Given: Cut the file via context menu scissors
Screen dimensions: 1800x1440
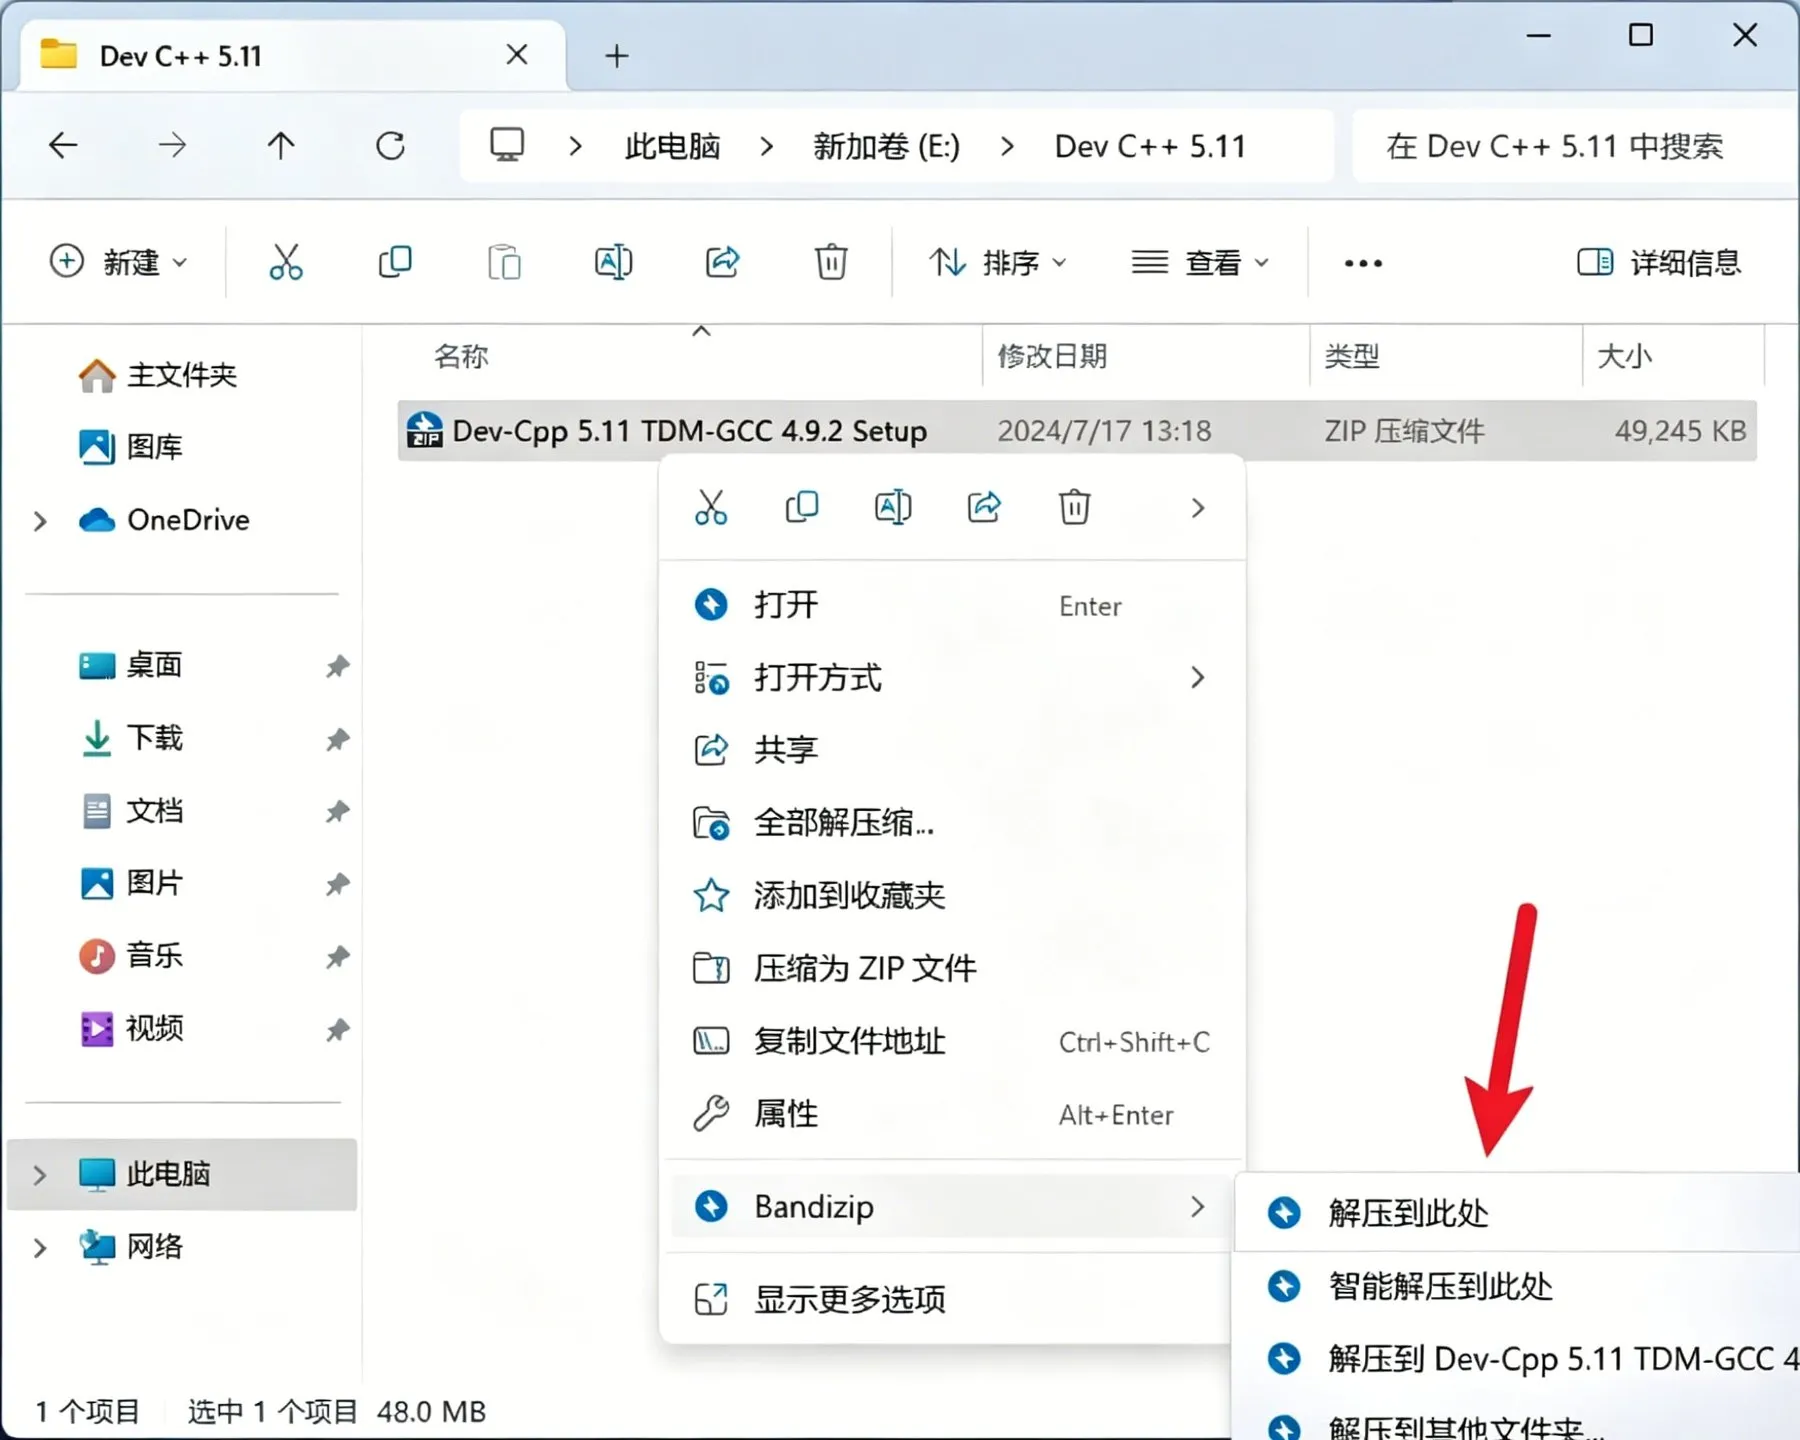Looking at the screenshot, I should 711,507.
